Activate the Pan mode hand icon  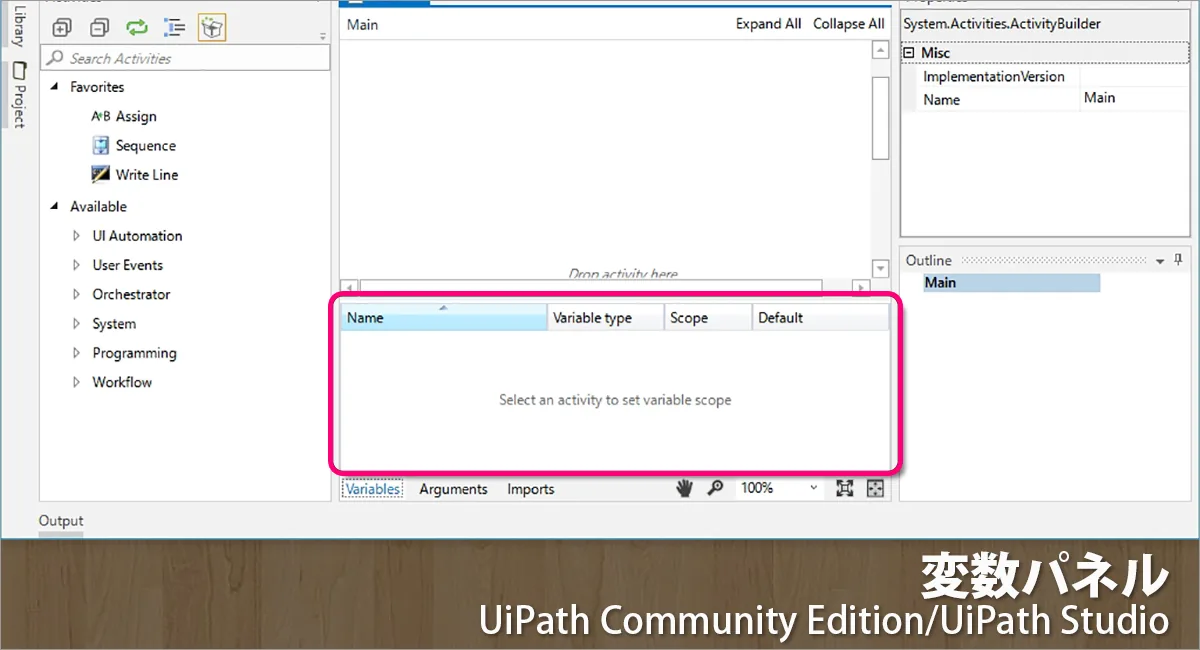[x=684, y=488]
